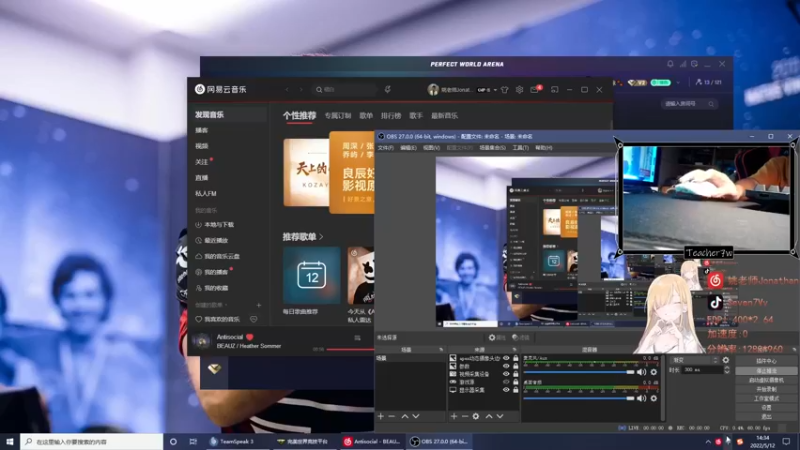This screenshot has width=800, height=450.
Task: Adjust the 麦克风/Aux volume slider
Action: coord(579,372)
